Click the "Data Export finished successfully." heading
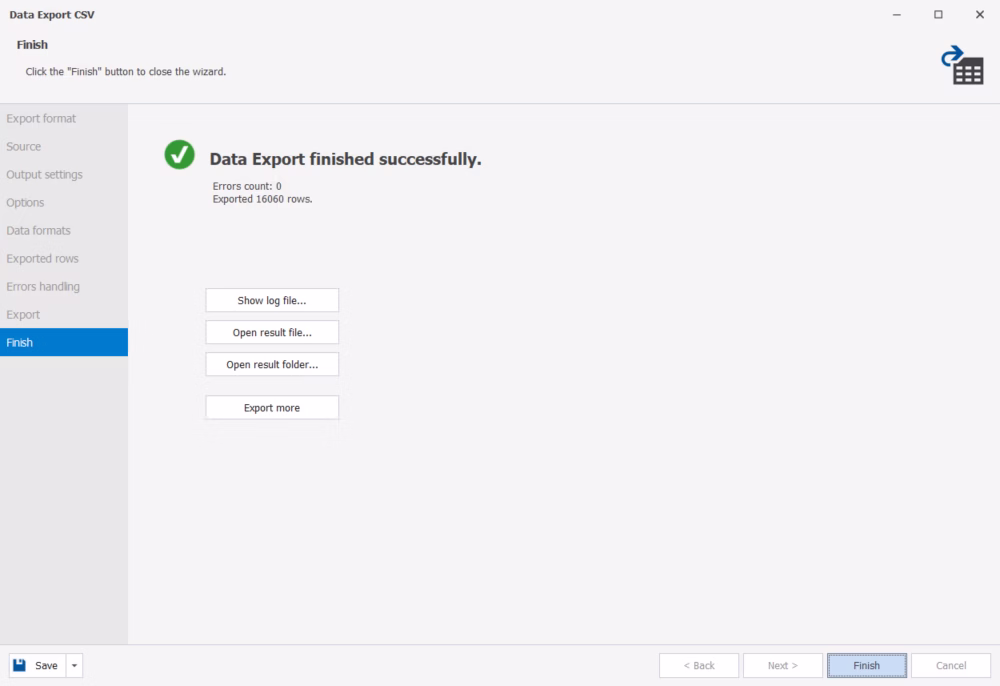This screenshot has height=686, width=1000. [345, 159]
